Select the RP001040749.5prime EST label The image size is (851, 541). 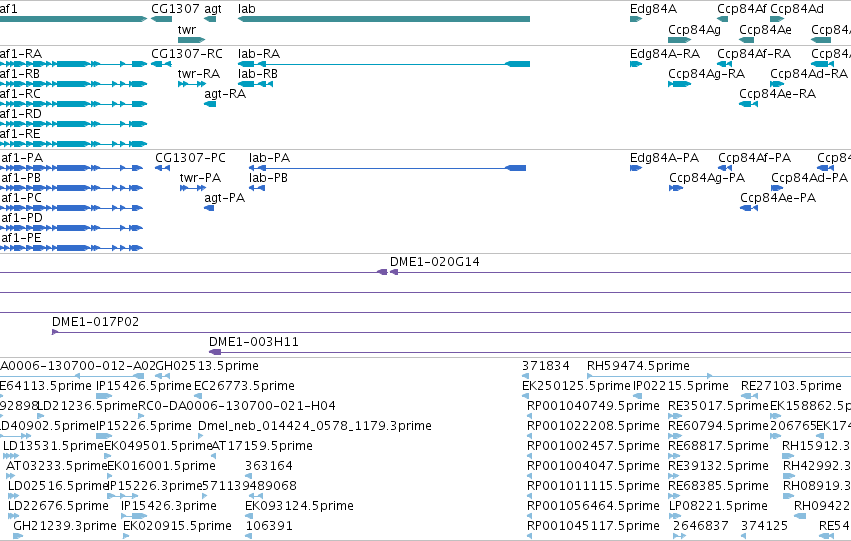pyautogui.click(x=593, y=406)
